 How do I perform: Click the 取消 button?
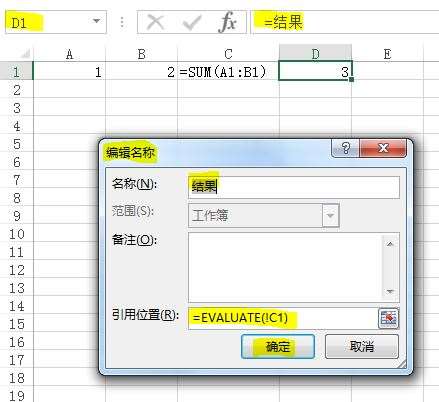(362, 347)
